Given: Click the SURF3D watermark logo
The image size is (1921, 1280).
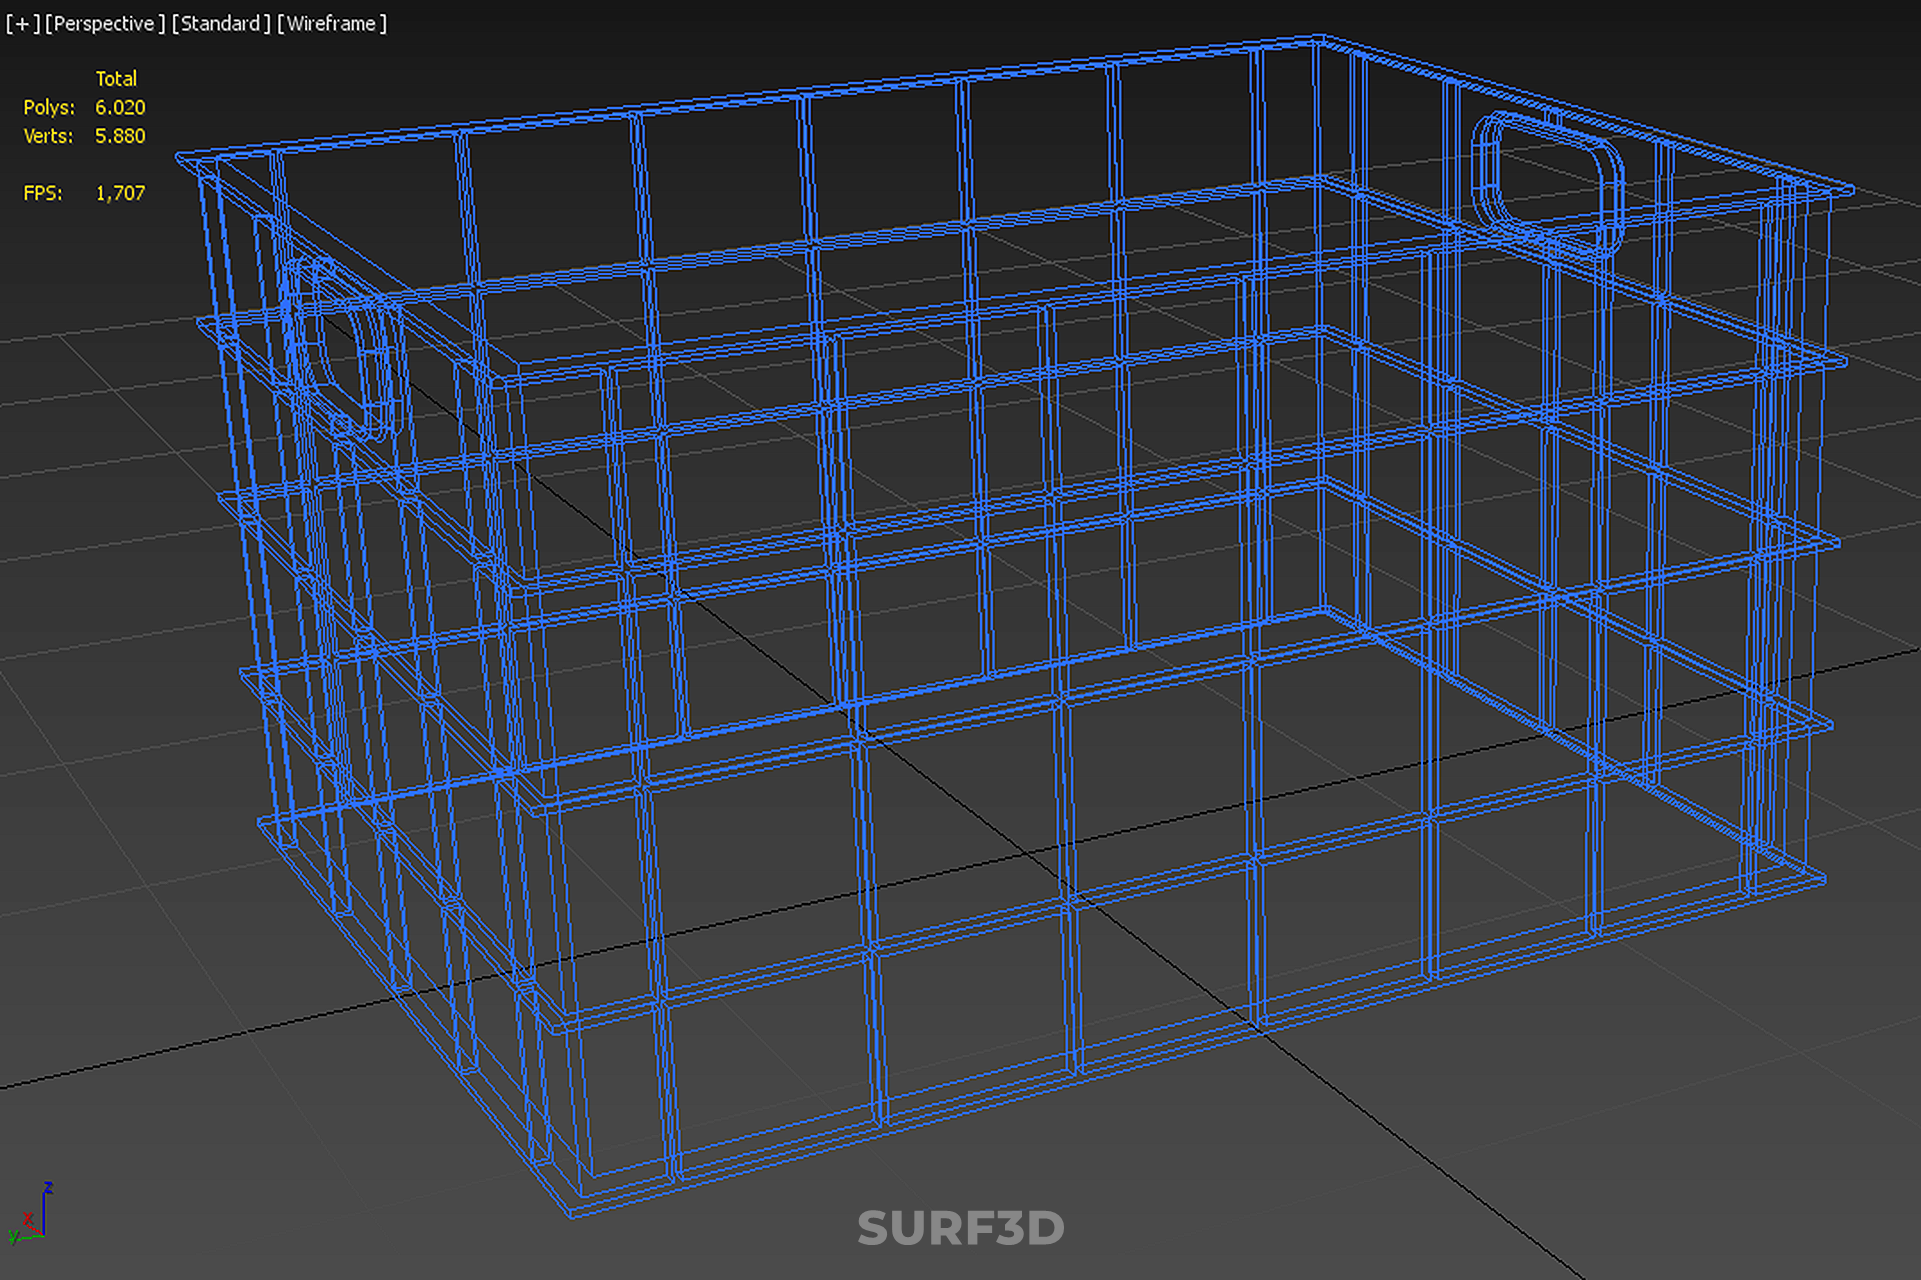Looking at the screenshot, I should [960, 1229].
